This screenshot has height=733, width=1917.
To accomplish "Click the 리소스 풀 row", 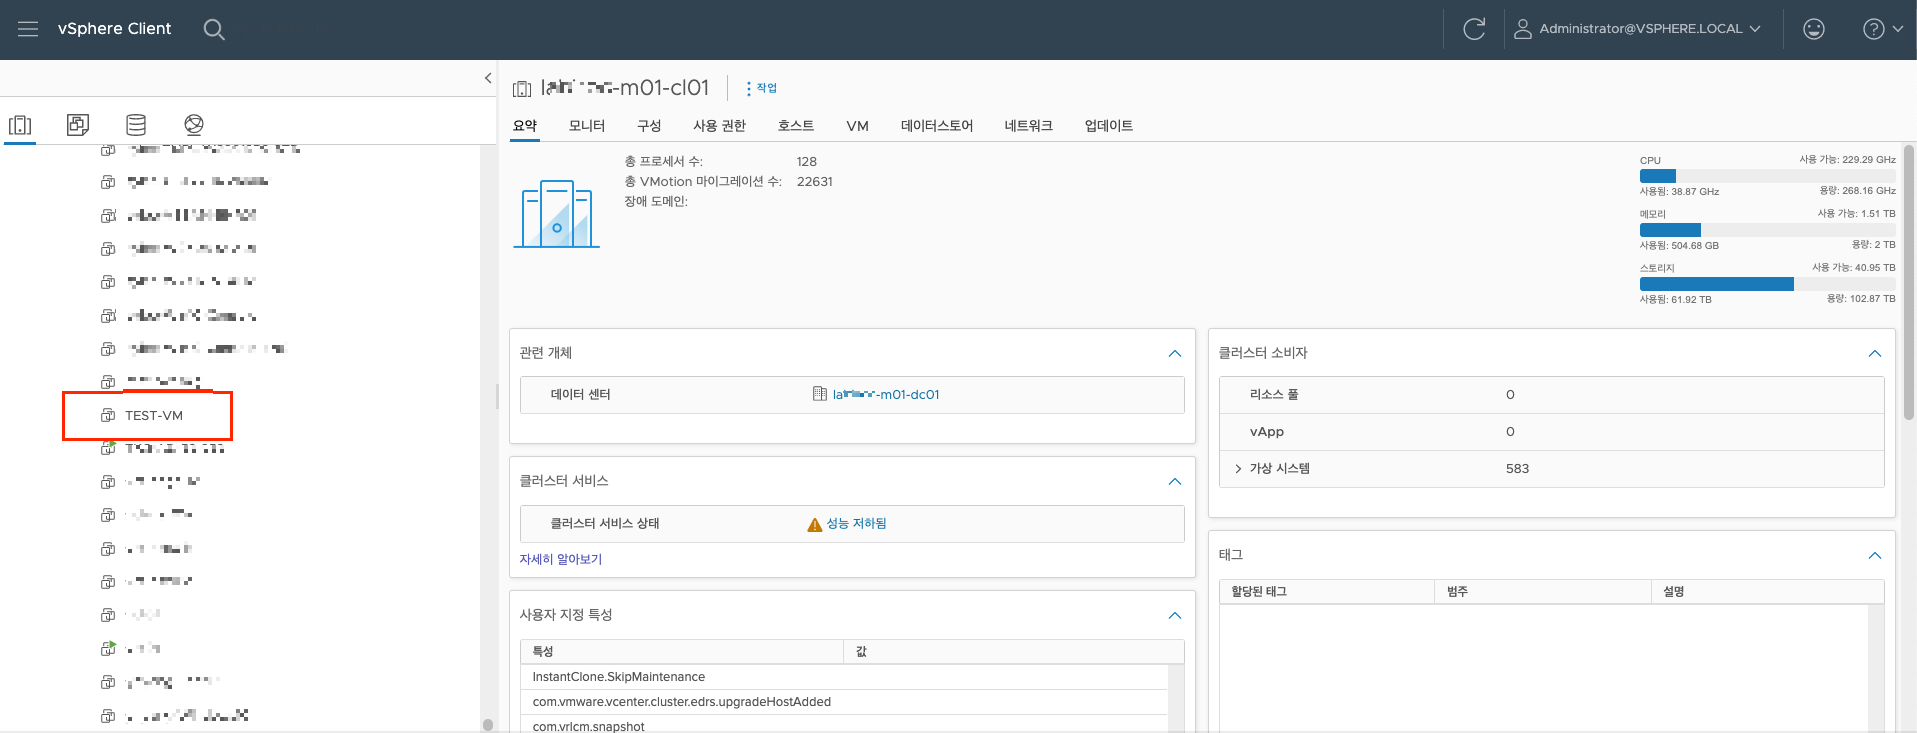I will point(1551,395).
